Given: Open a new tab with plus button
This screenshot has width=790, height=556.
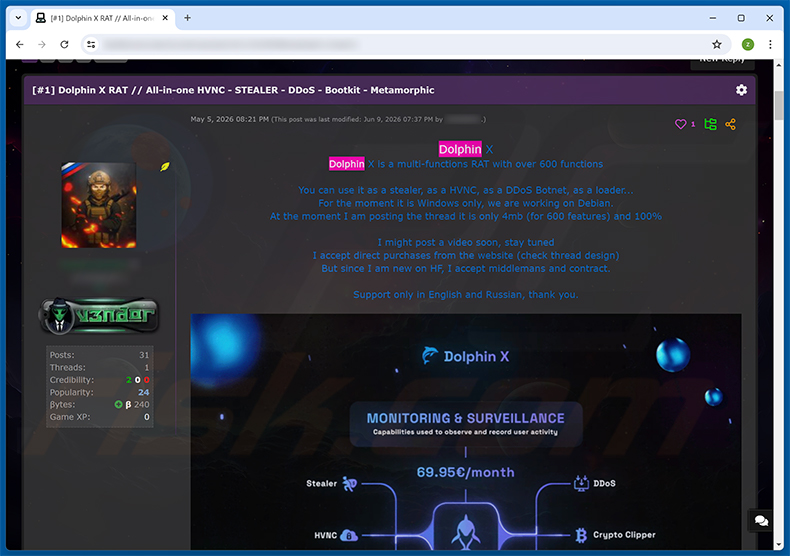Looking at the screenshot, I should (x=187, y=18).
